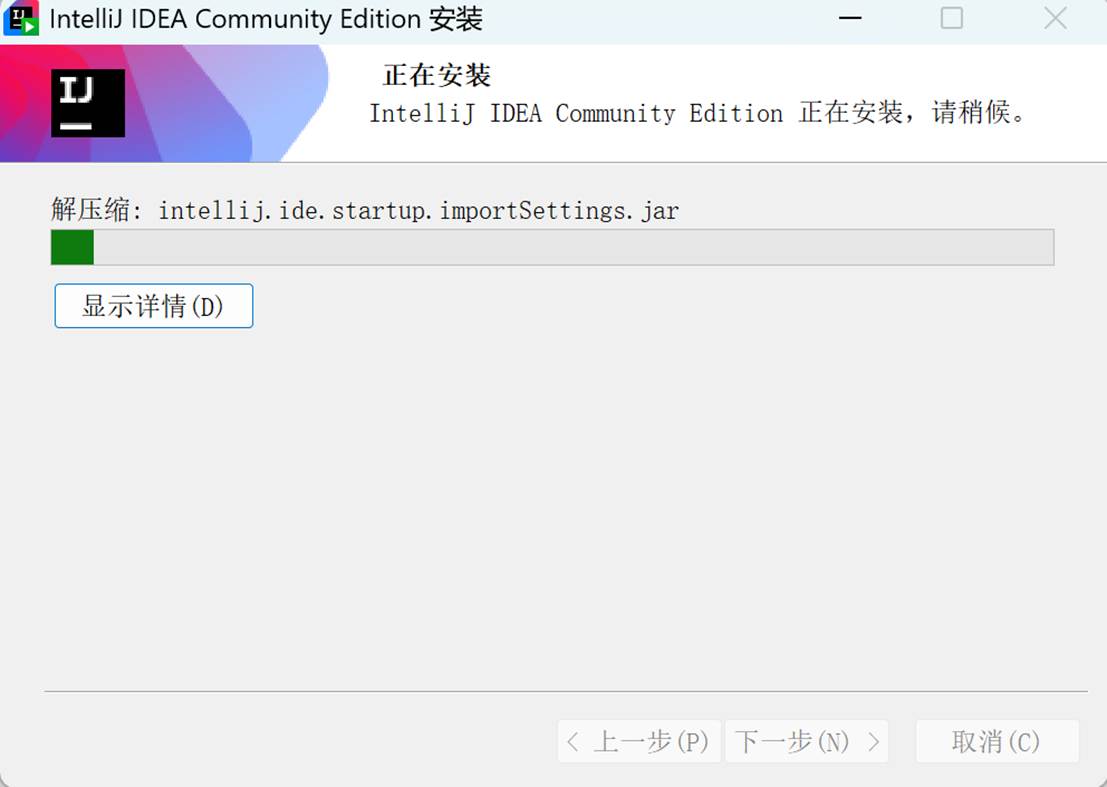Viewport: 1107px width, 787px height.
Task: Click the 显示详情(D) button
Action: [154, 306]
